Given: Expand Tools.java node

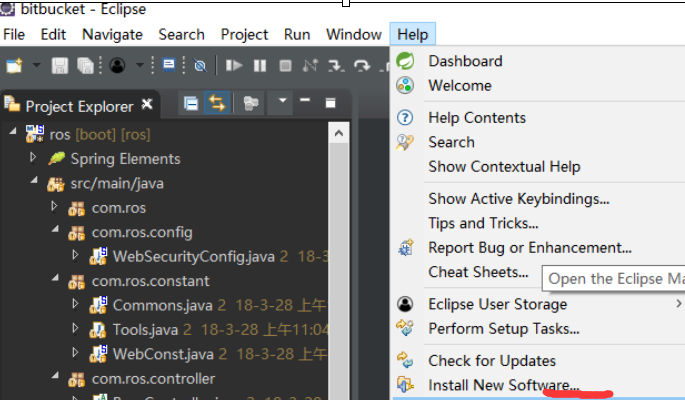Looking at the screenshot, I should coord(75,328).
